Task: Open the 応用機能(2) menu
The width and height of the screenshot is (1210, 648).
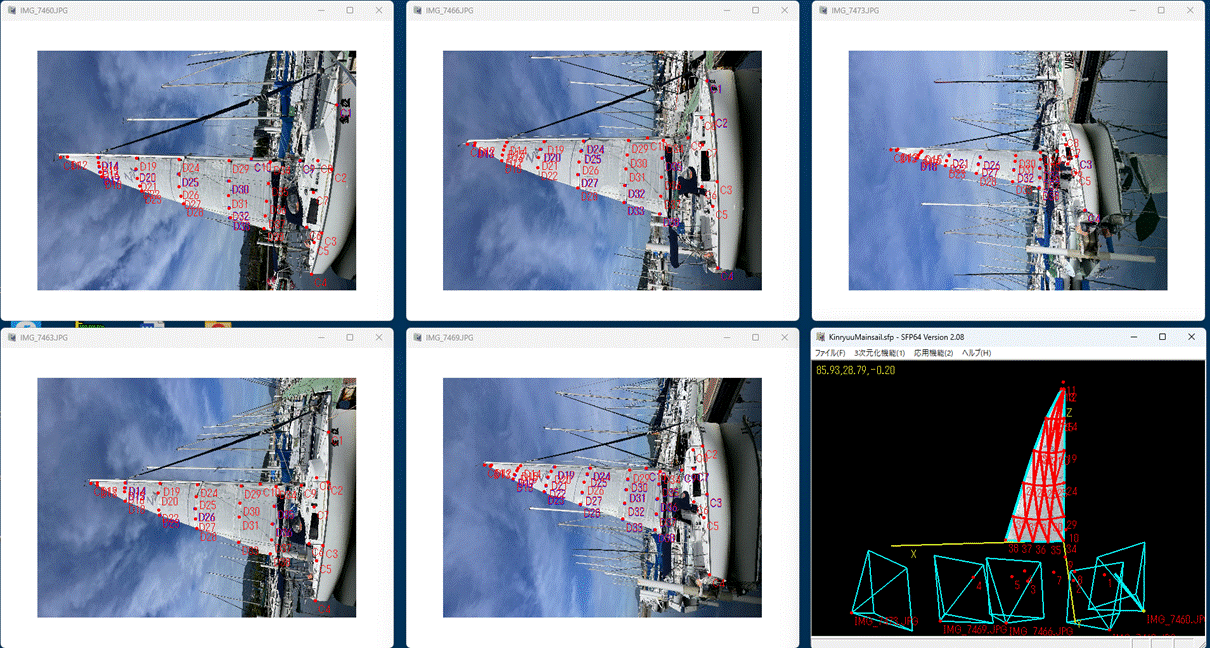Action: [x=933, y=353]
